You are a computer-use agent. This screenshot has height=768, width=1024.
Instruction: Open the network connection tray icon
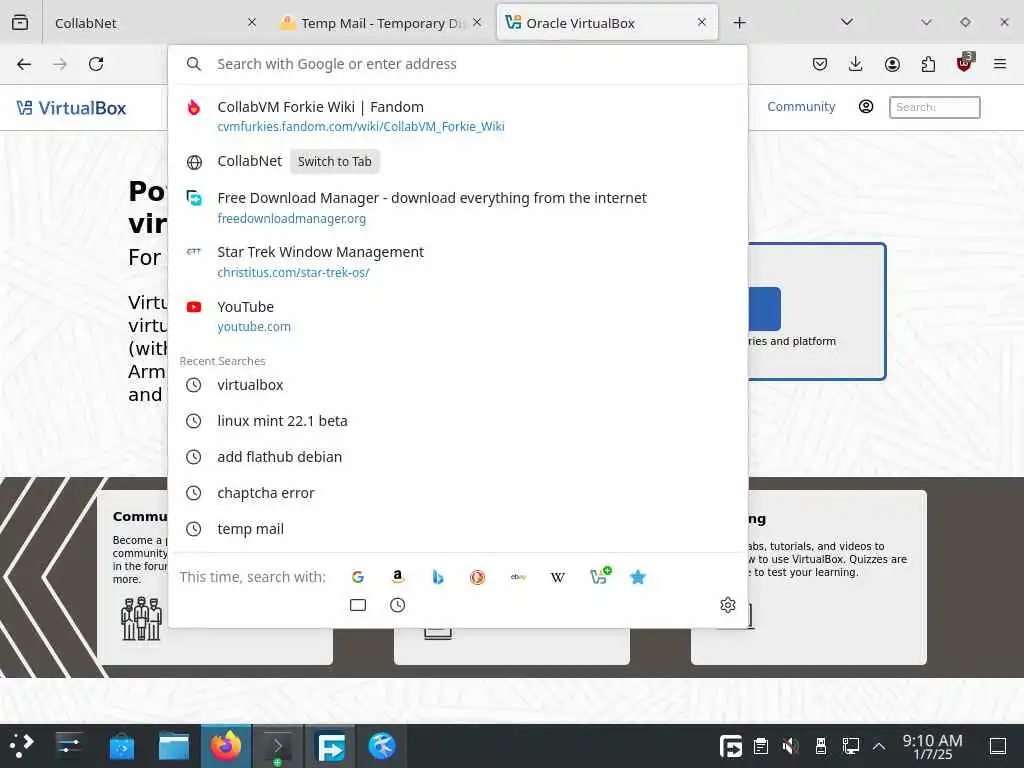[850, 746]
